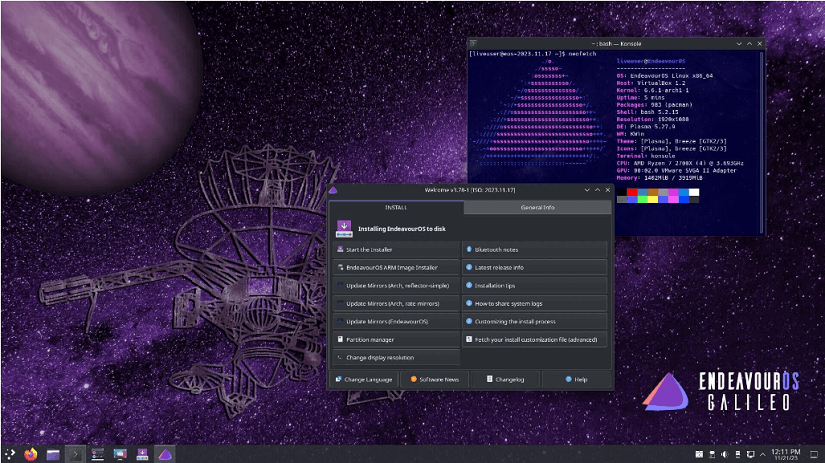The height and width of the screenshot is (463, 825).
Task: Click the 'CPU: AMD Ryzen 7 2700X' line
Action: click(x=680, y=163)
